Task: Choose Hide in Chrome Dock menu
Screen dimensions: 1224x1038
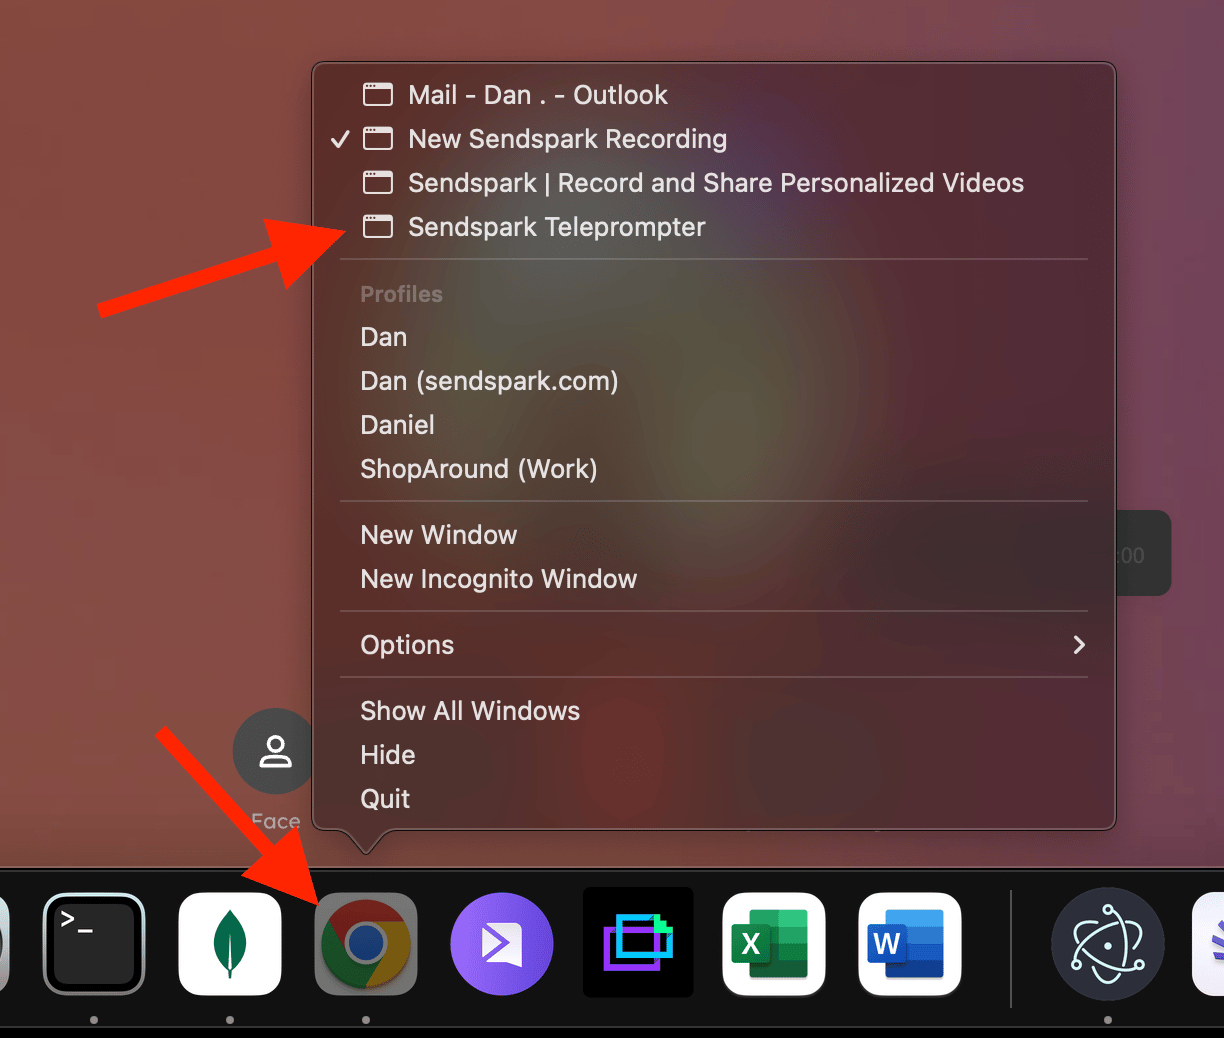Action: point(714,755)
